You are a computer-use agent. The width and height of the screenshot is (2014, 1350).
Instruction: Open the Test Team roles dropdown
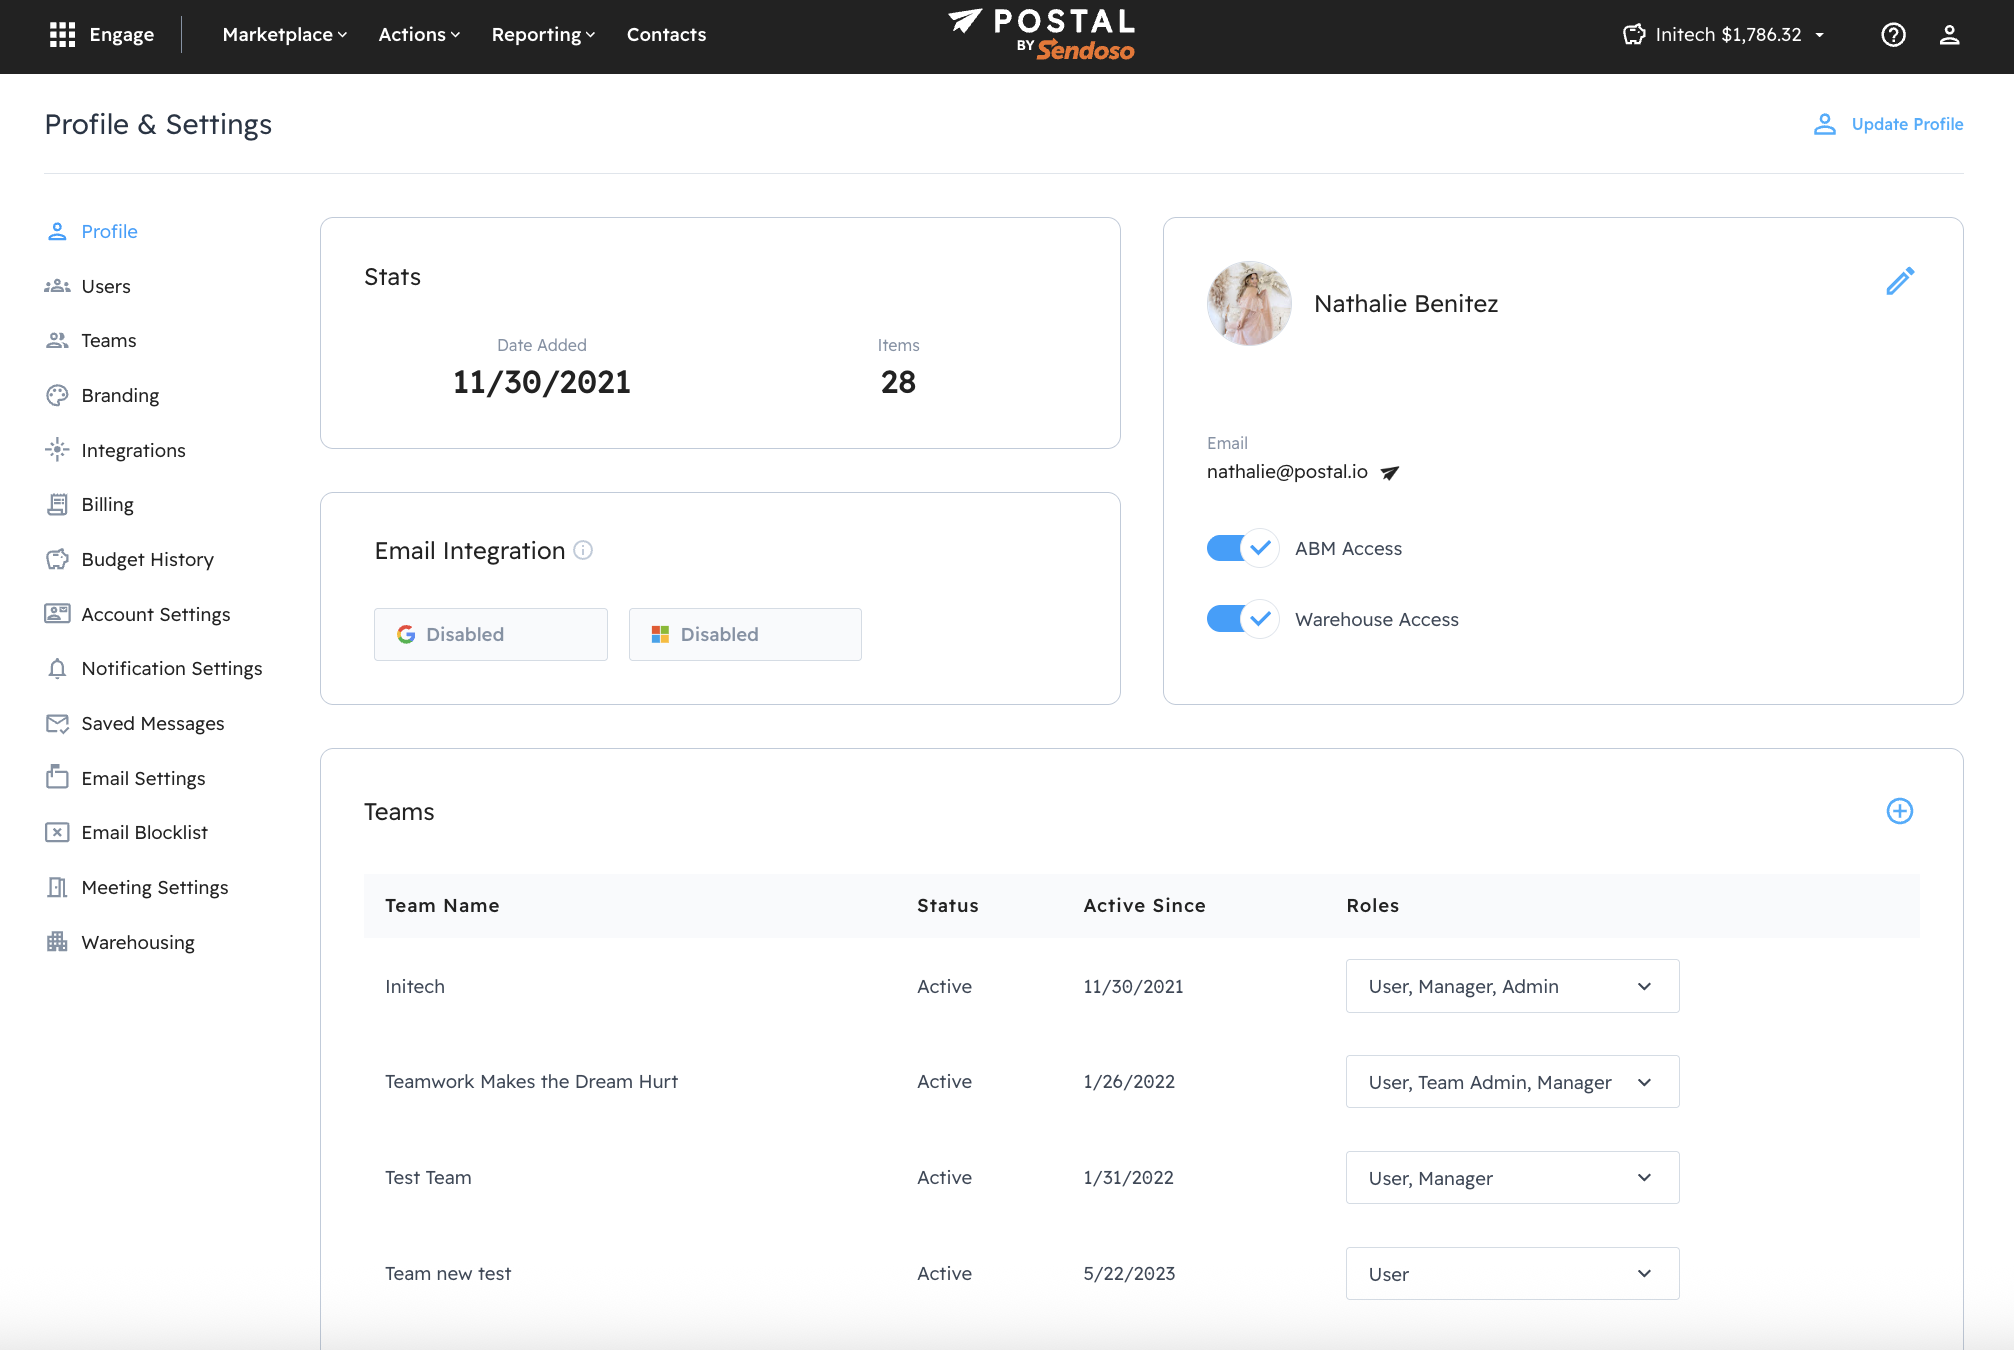pos(1511,1178)
